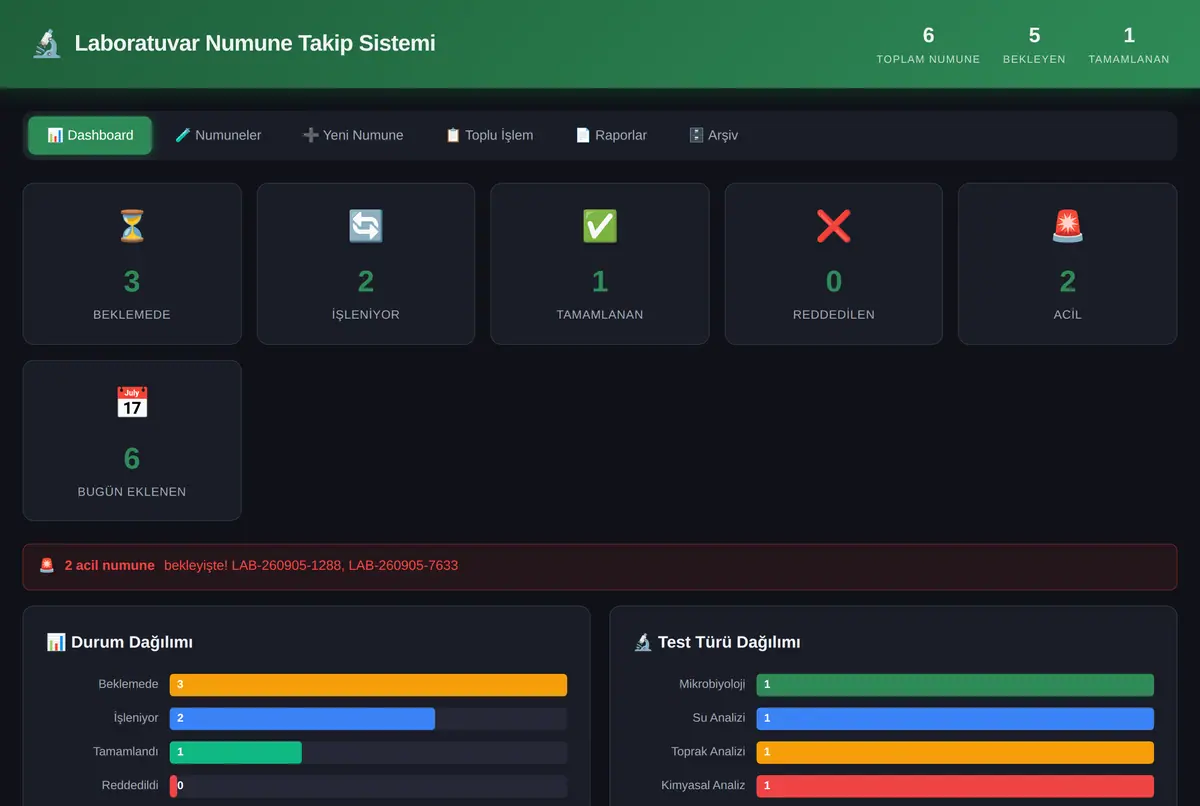Screen dimensions: 1200x806
Task: Click the ACİL label on the stat card
Action: [1068, 315]
